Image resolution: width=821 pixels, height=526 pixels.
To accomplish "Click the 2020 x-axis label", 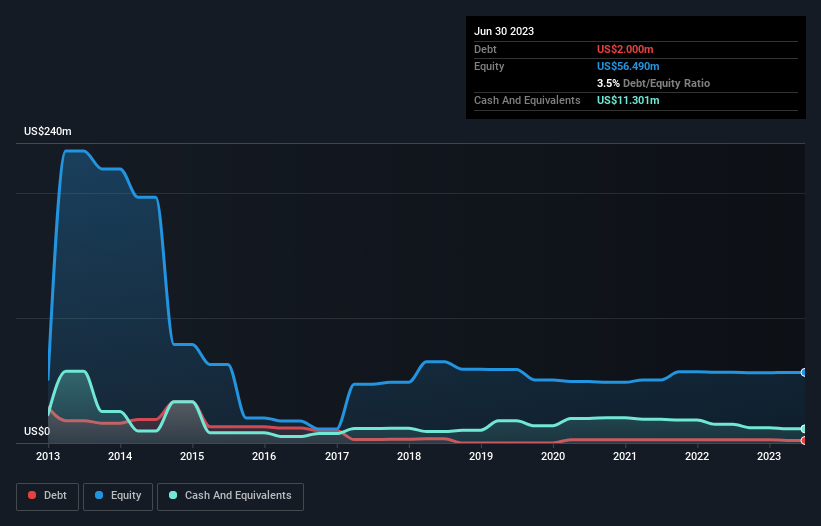I will 553,456.
